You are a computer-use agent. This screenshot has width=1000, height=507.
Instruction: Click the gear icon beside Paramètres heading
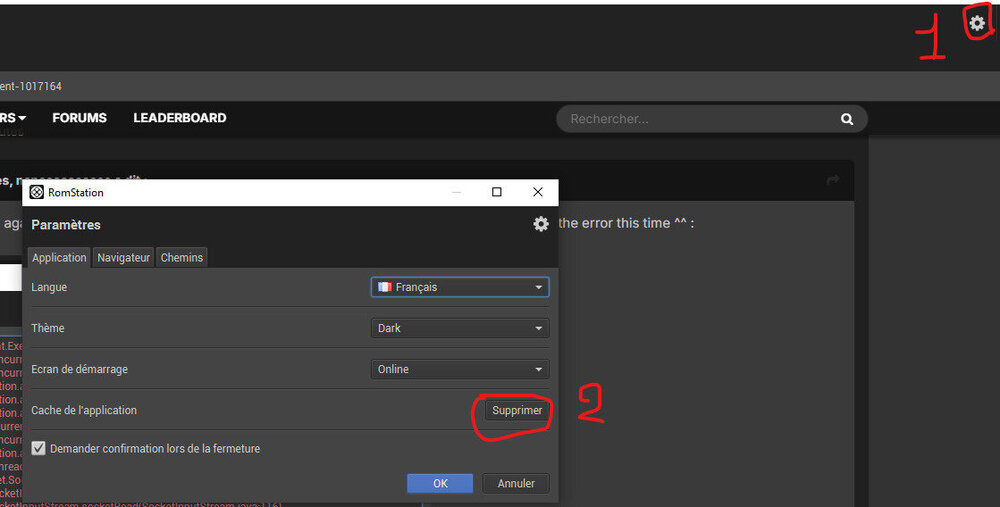tap(541, 224)
